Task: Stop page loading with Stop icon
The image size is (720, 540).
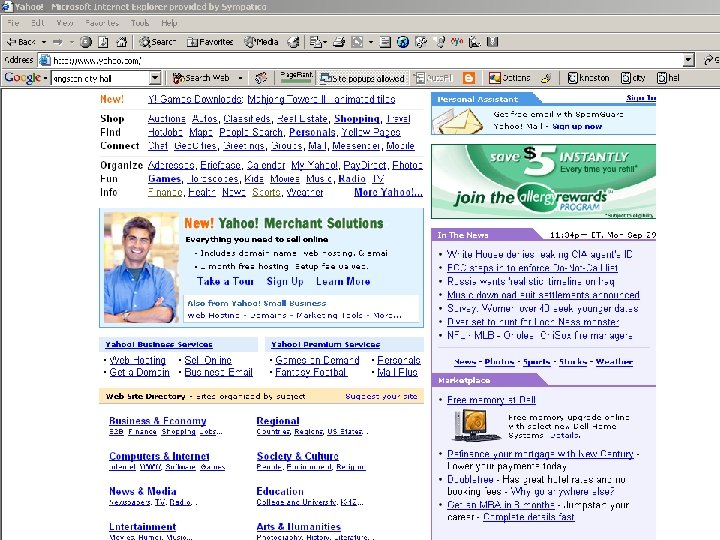Action: 86,42
